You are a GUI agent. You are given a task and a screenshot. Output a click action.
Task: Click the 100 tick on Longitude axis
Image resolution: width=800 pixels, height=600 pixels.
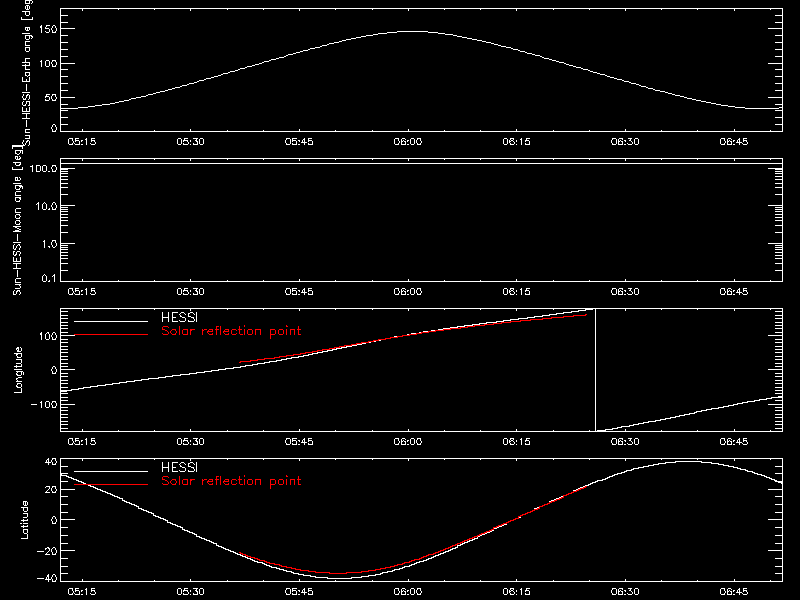(47, 336)
